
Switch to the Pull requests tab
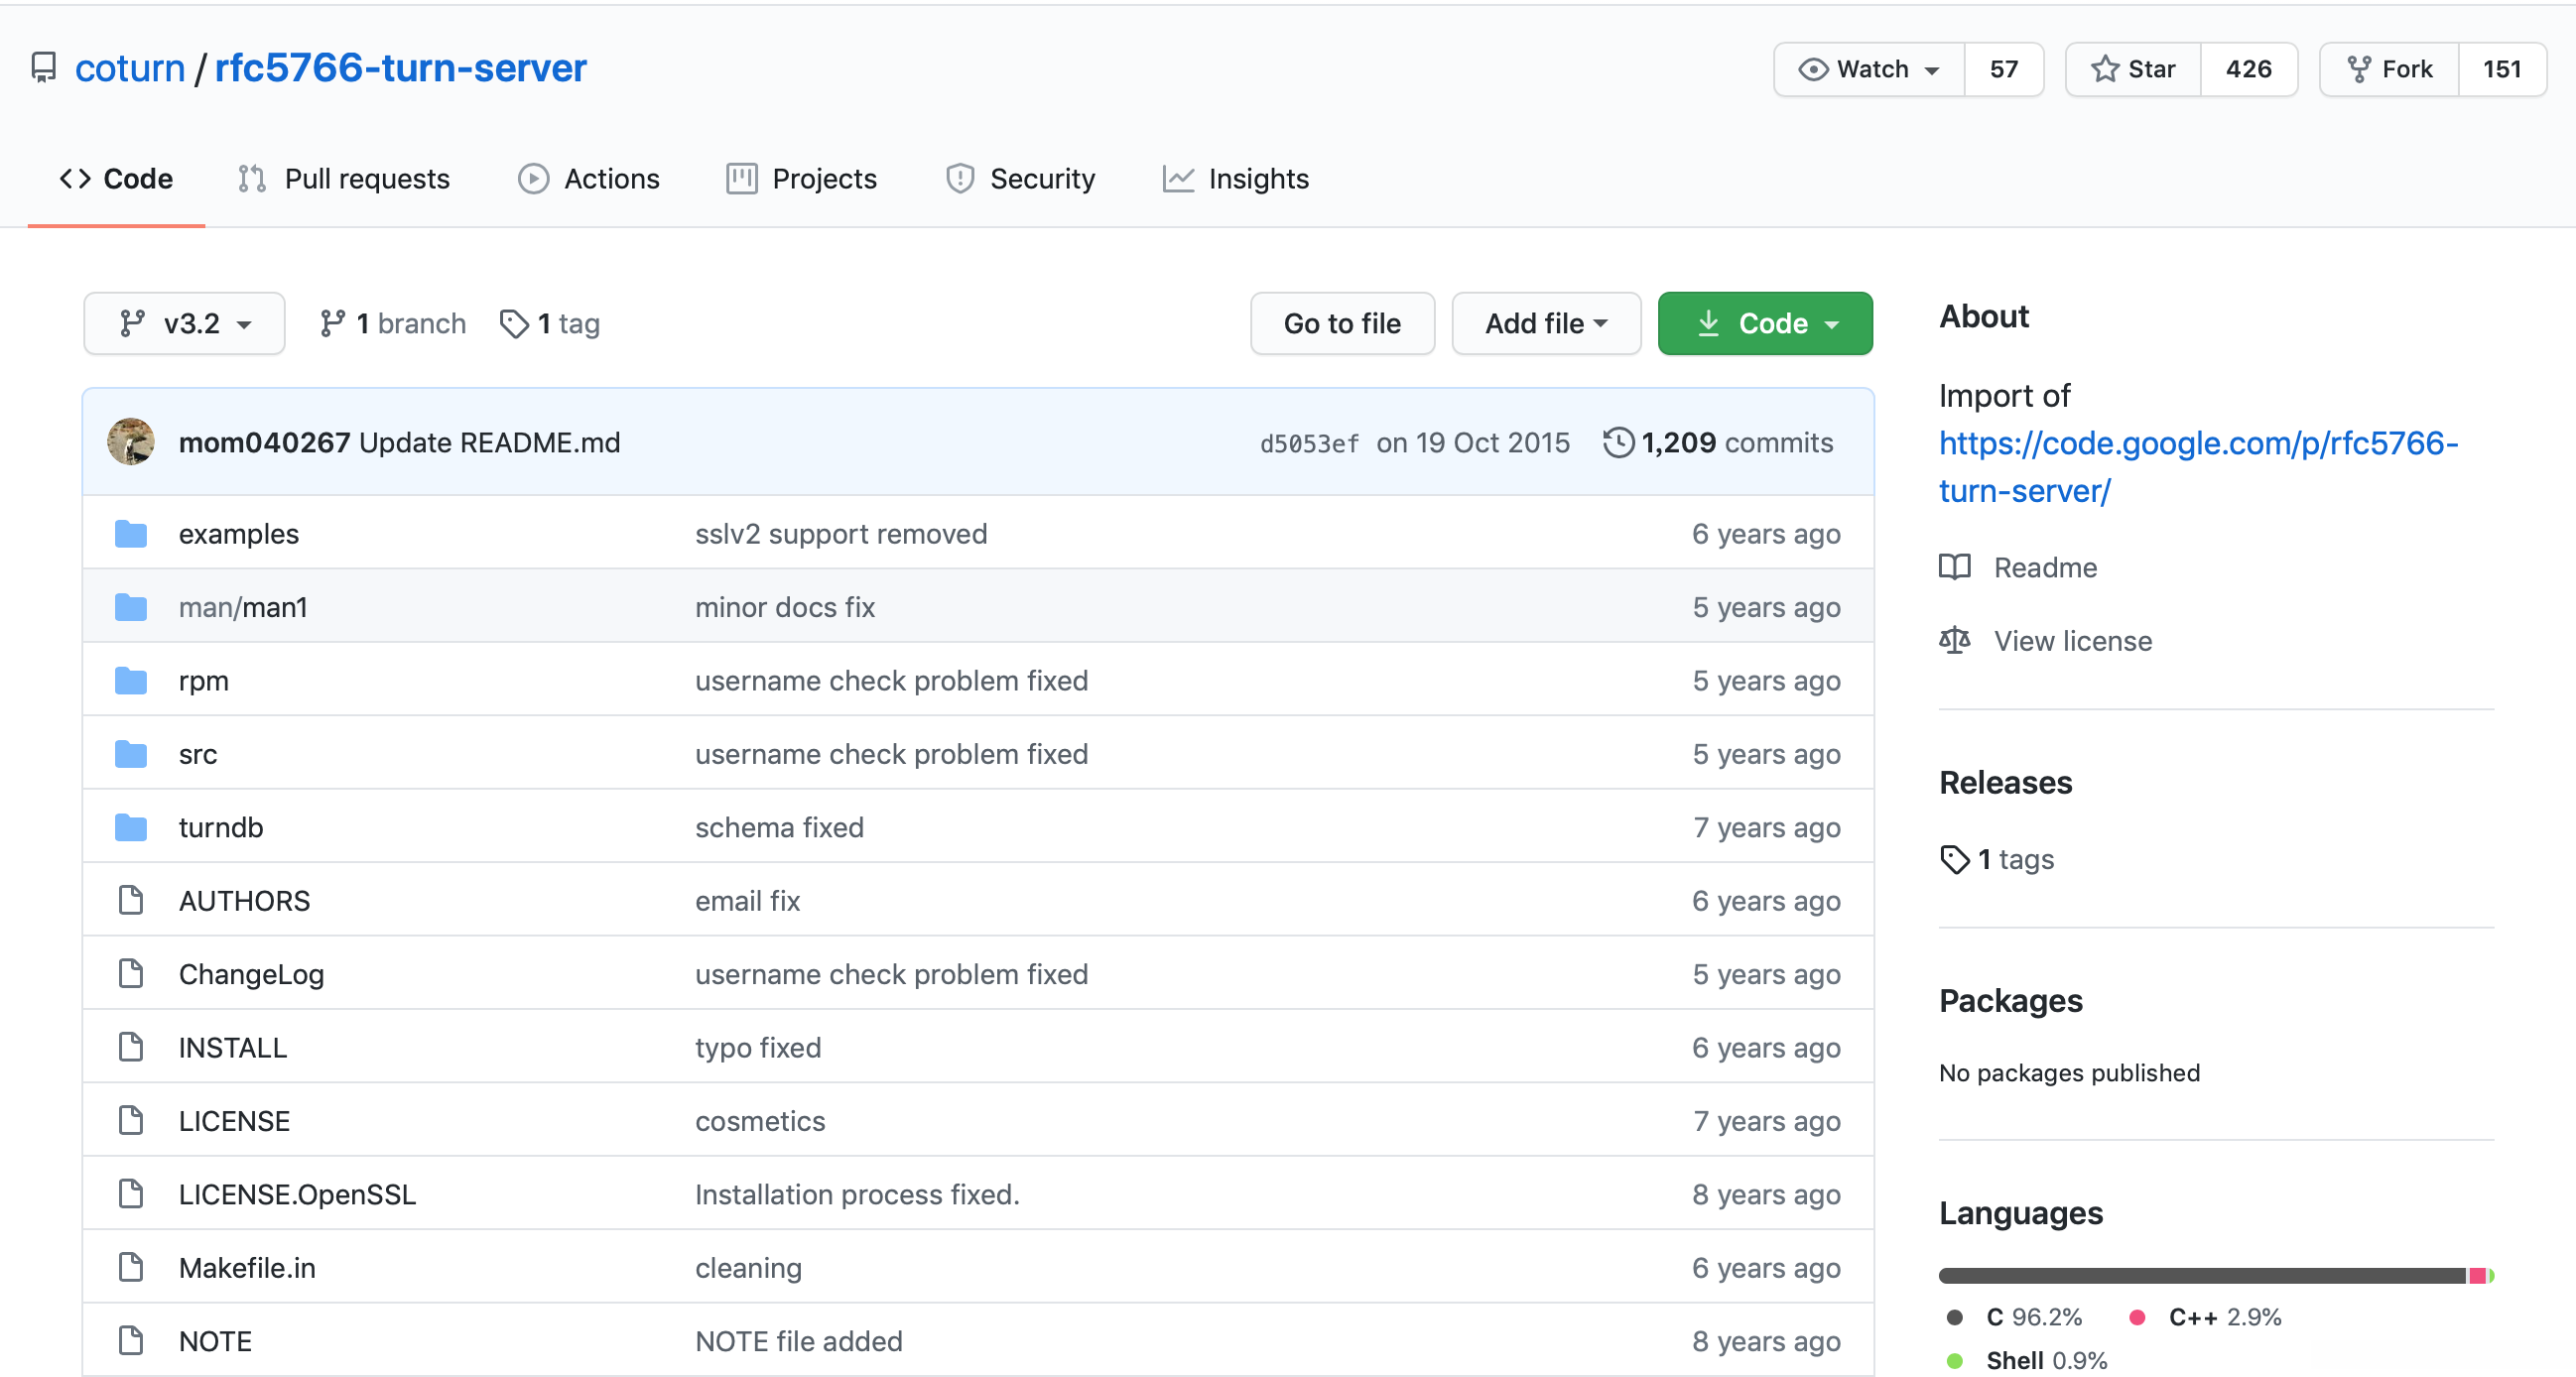click(x=345, y=179)
